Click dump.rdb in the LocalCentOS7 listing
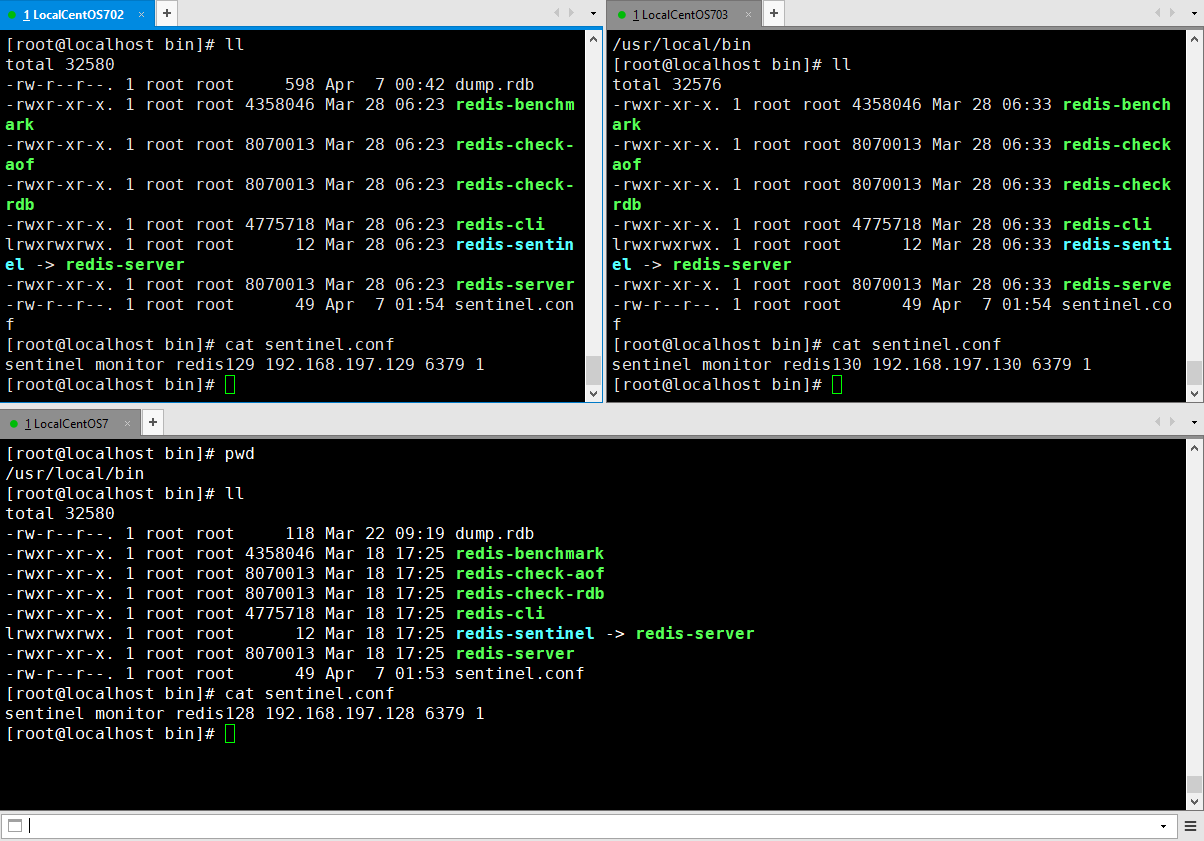The height and width of the screenshot is (841, 1204). (x=494, y=534)
